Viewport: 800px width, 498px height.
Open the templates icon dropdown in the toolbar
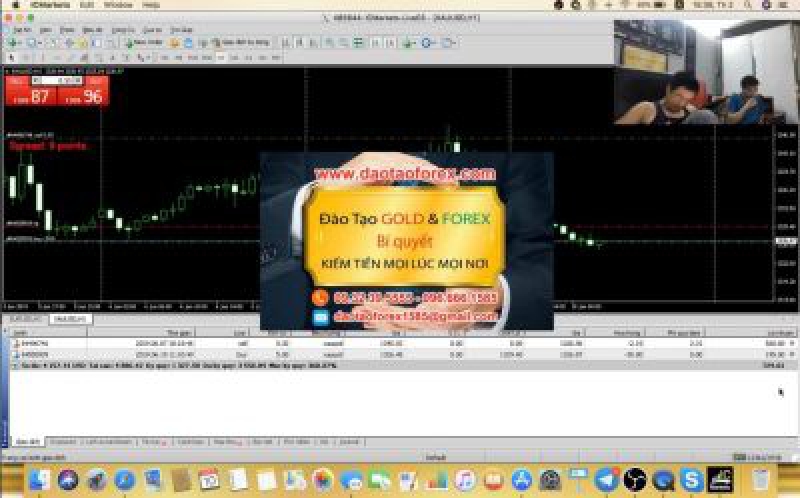coord(448,42)
